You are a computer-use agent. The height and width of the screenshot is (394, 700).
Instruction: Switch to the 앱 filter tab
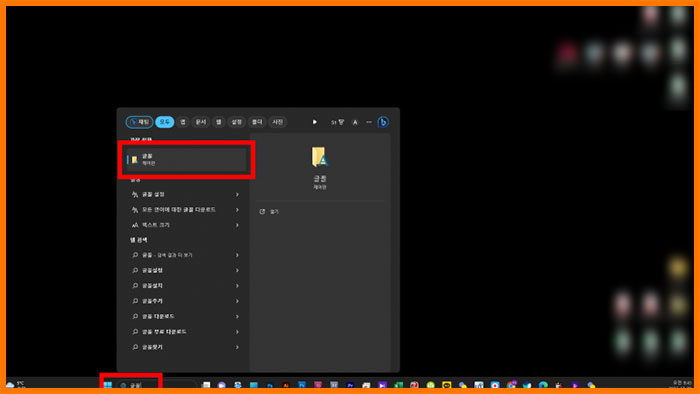pyautogui.click(x=183, y=122)
